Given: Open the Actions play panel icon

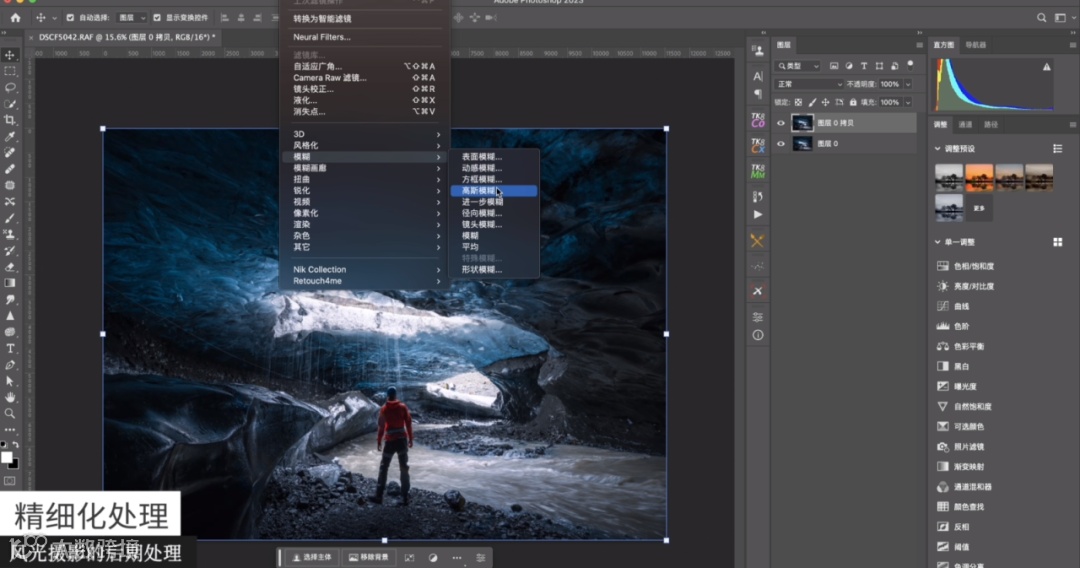Looking at the screenshot, I should click(758, 215).
